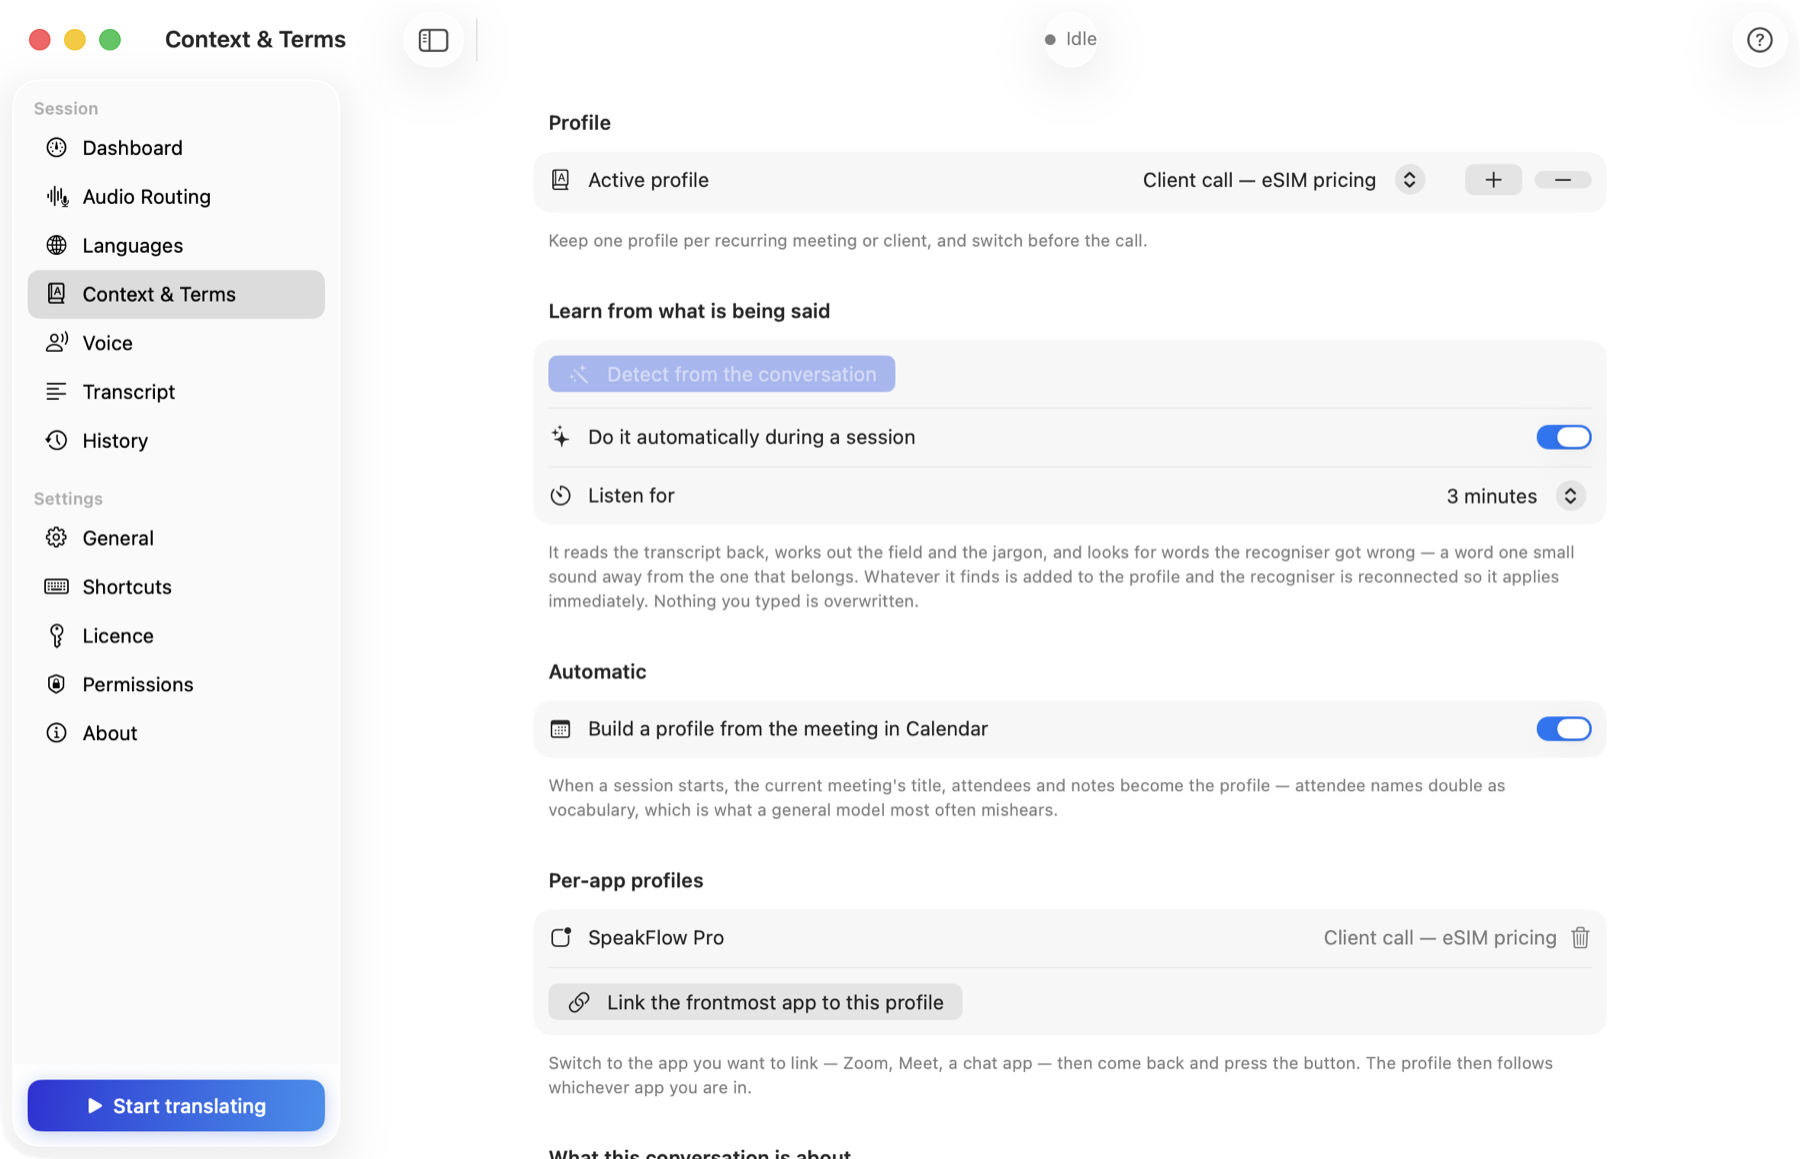Viewport: 1800px width, 1159px height.
Task: Click the calendar icon in the Automatic row
Action: point(561,729)
